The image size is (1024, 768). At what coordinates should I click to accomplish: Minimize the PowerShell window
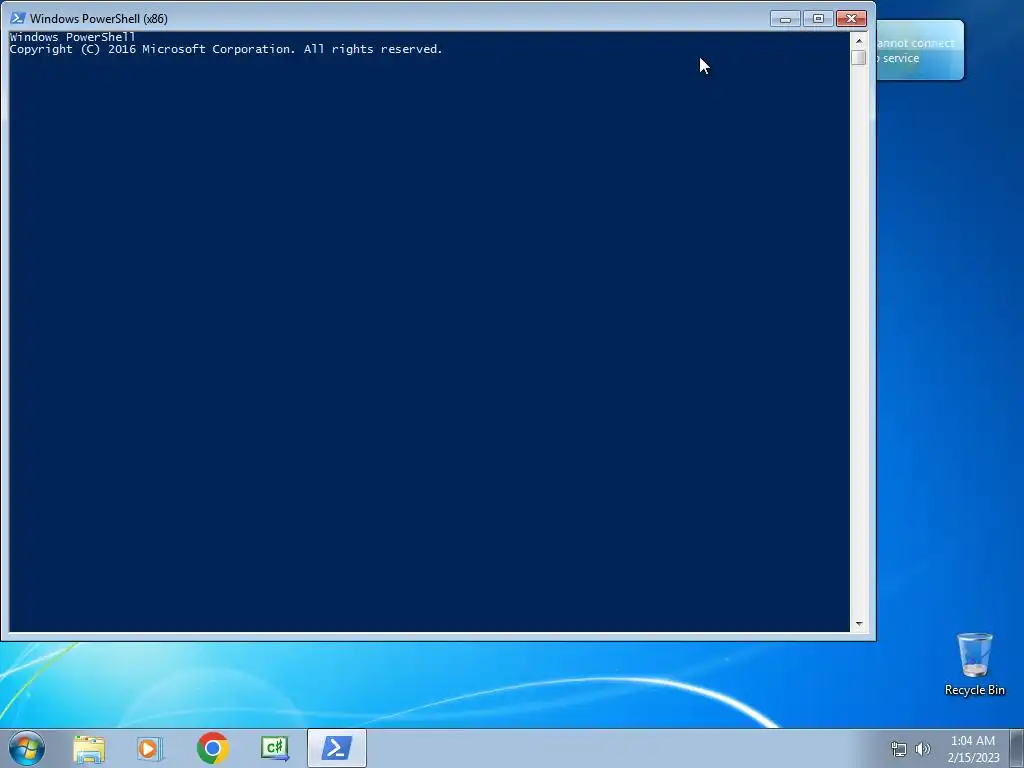785,19
